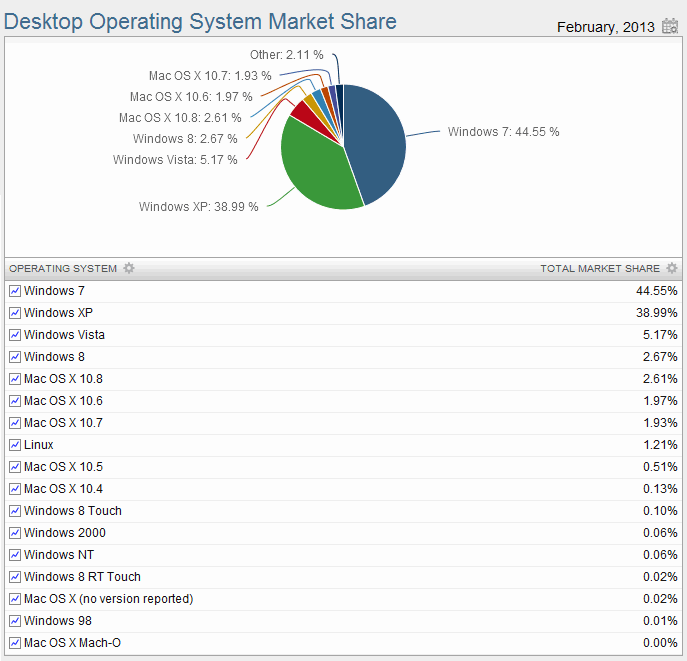Click the Mac OS X 10.6: 1.97 % pie label
Viewport: 687px width, 661px height.
pos(191,97)
